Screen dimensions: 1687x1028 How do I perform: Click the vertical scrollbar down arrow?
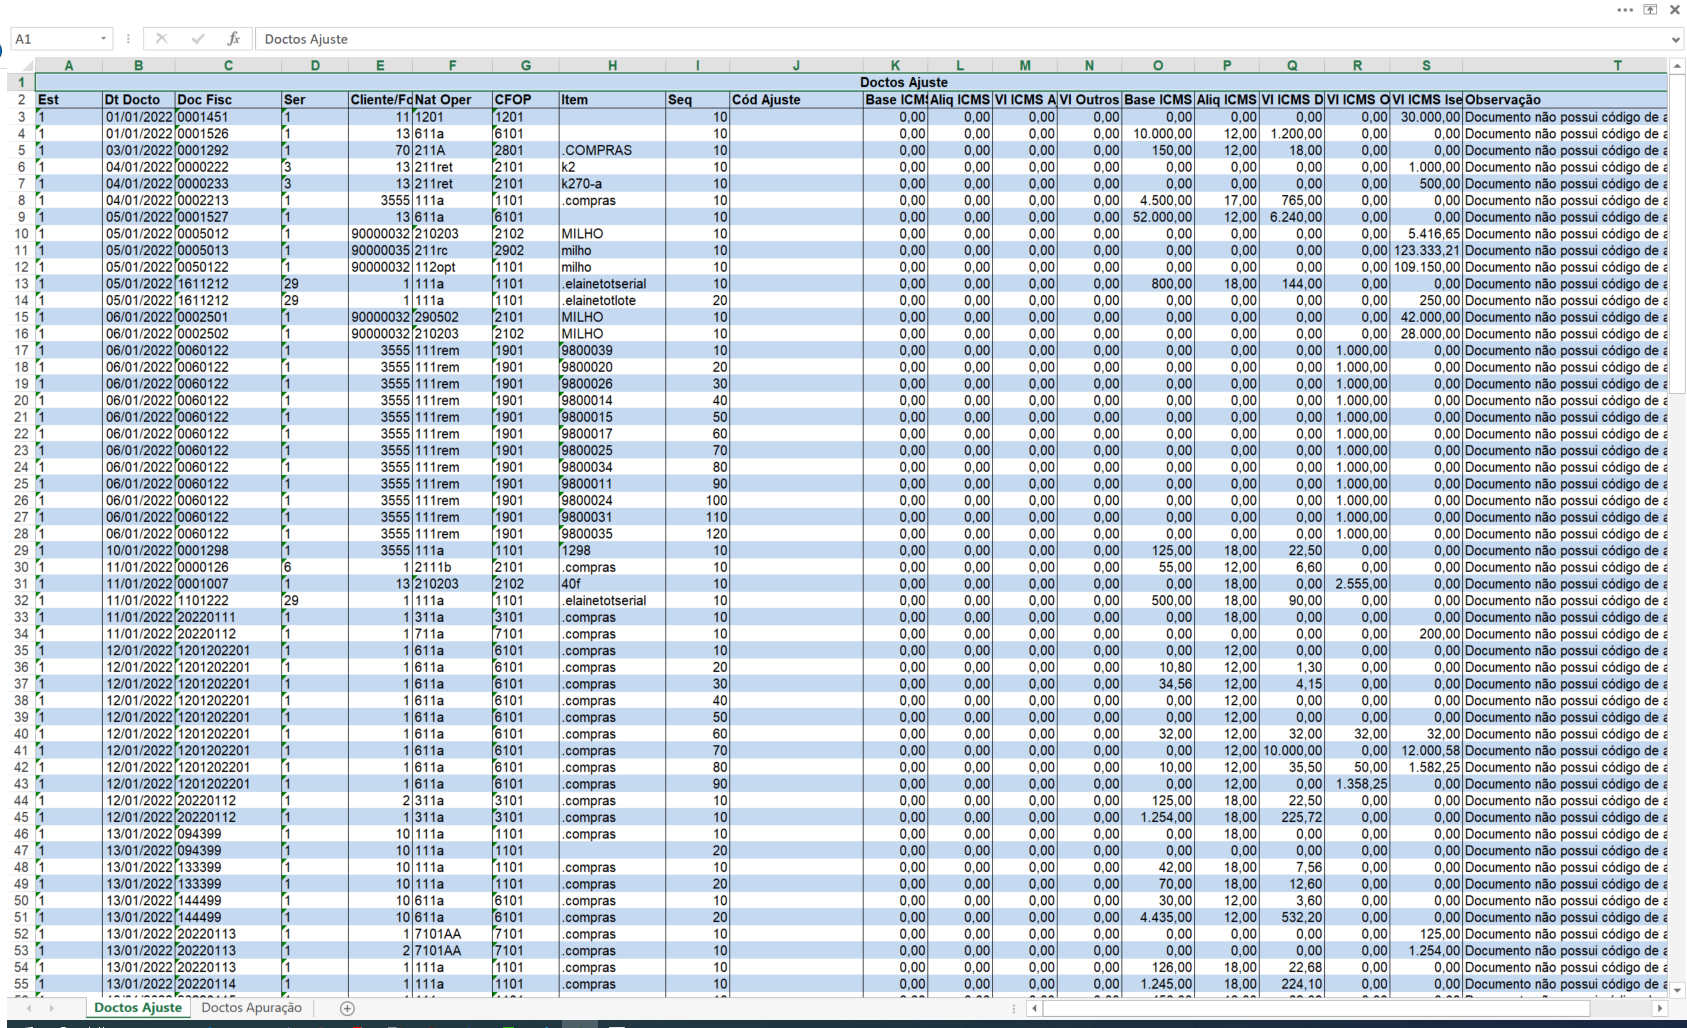coord(1677,990)
